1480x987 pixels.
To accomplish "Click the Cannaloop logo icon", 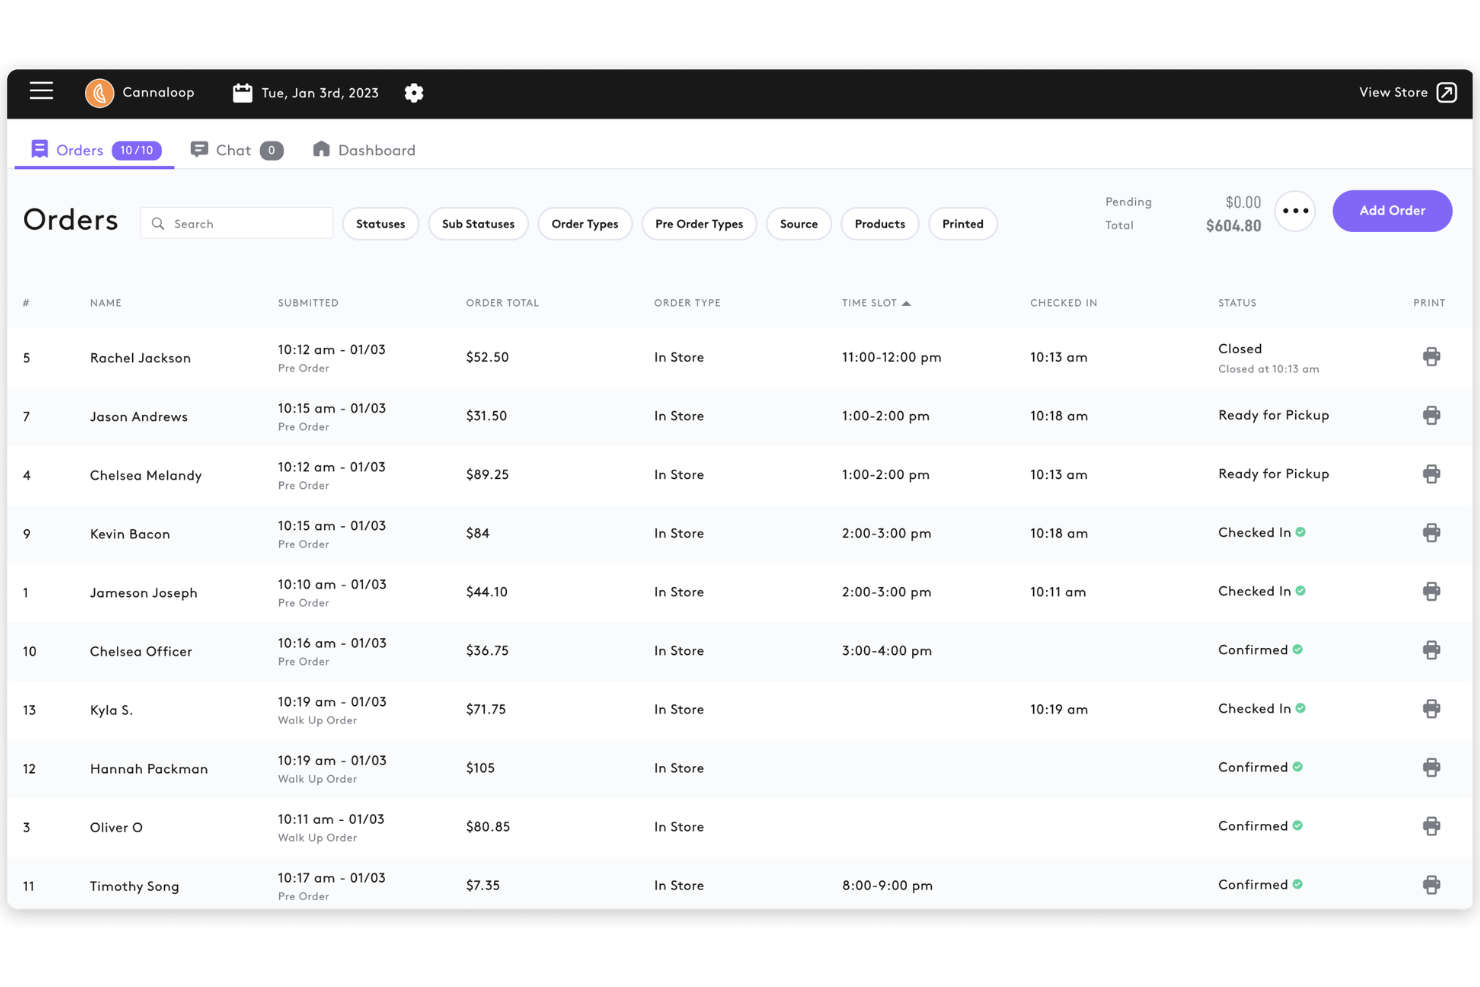I will [x=99, y=93].
